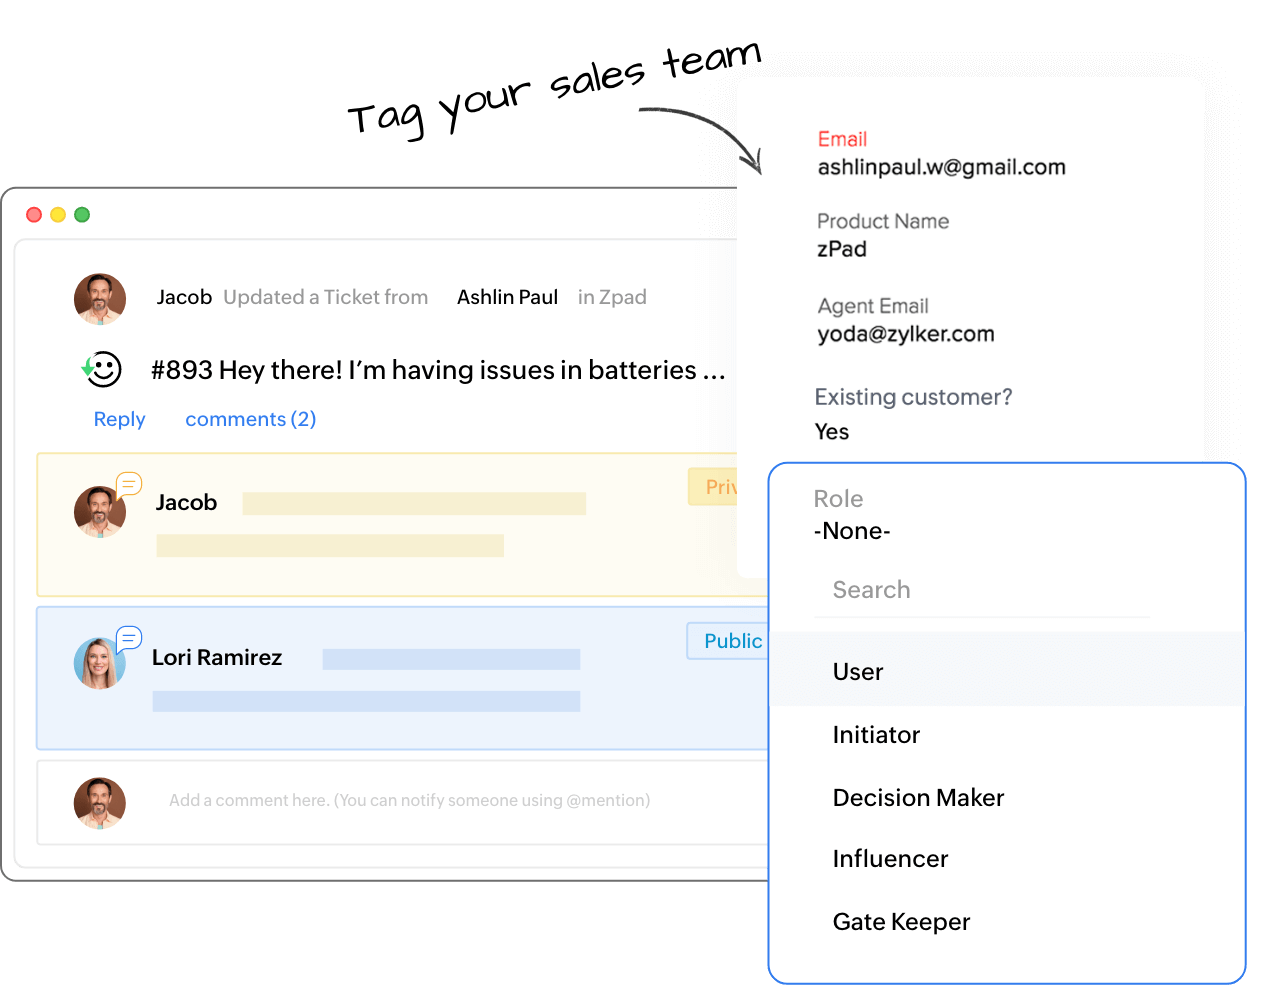Select User from the Role list

(x=858, y=672)
